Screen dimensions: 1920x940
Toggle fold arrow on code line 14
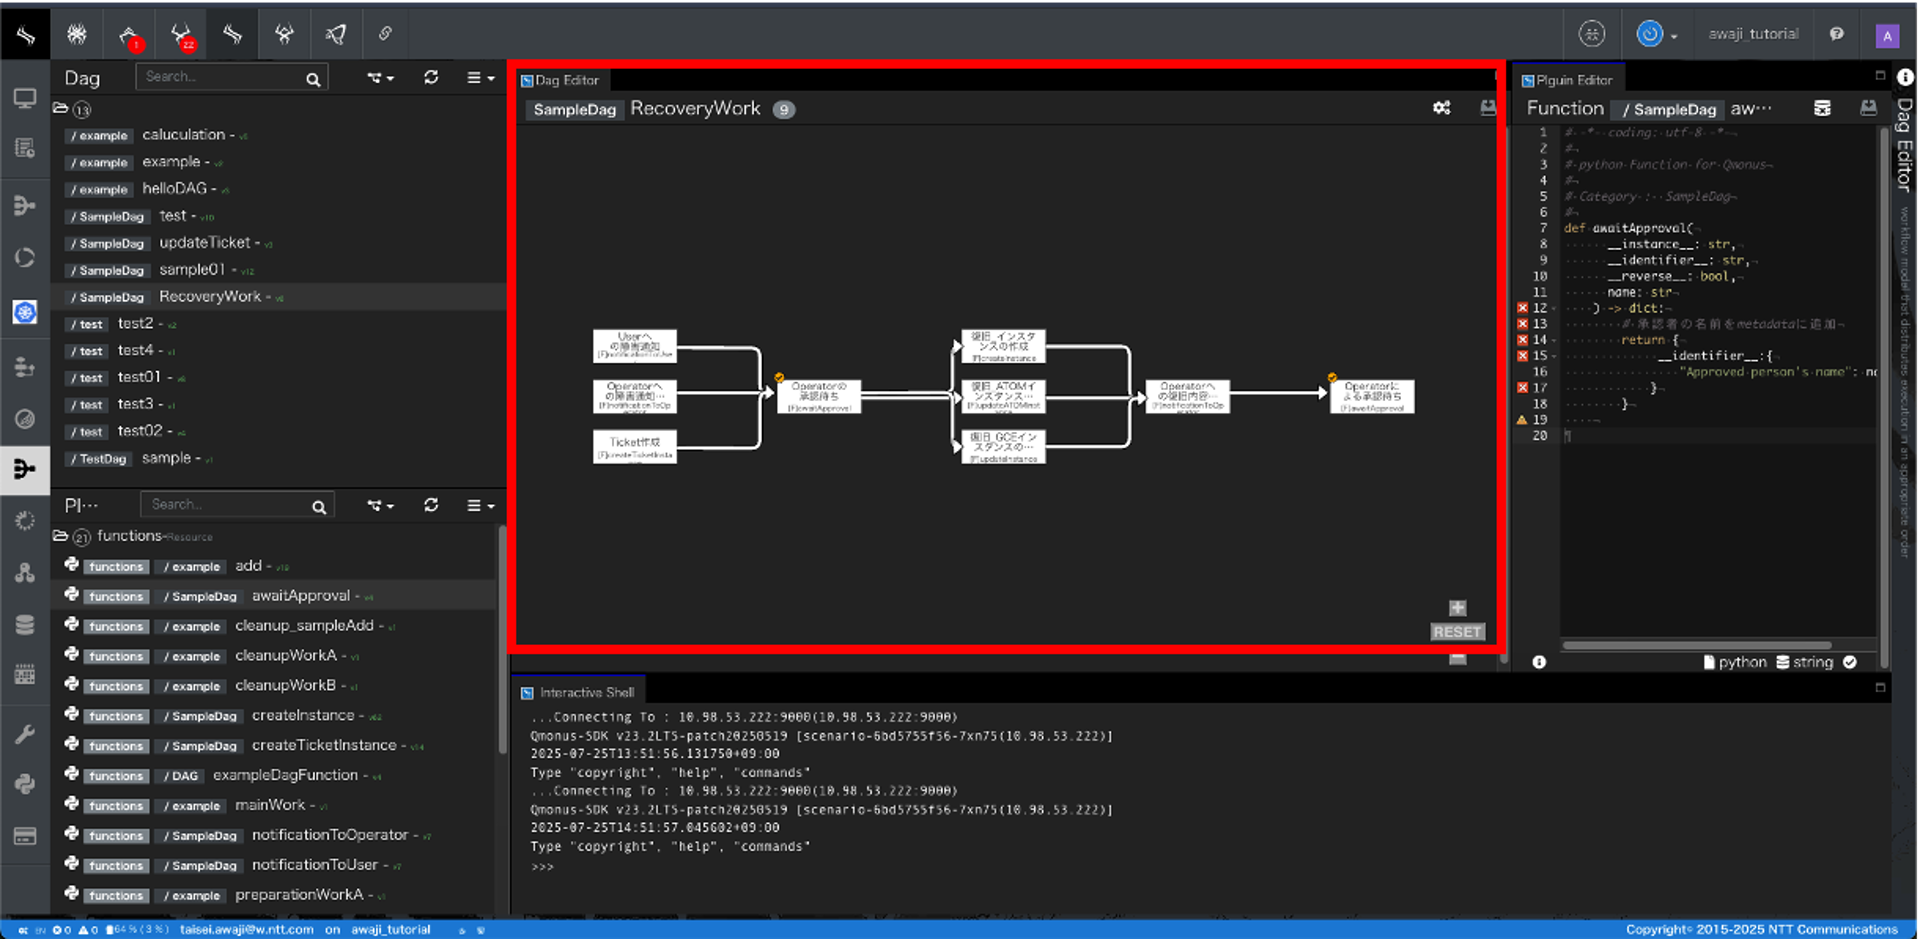click(x=1553, y=341)
